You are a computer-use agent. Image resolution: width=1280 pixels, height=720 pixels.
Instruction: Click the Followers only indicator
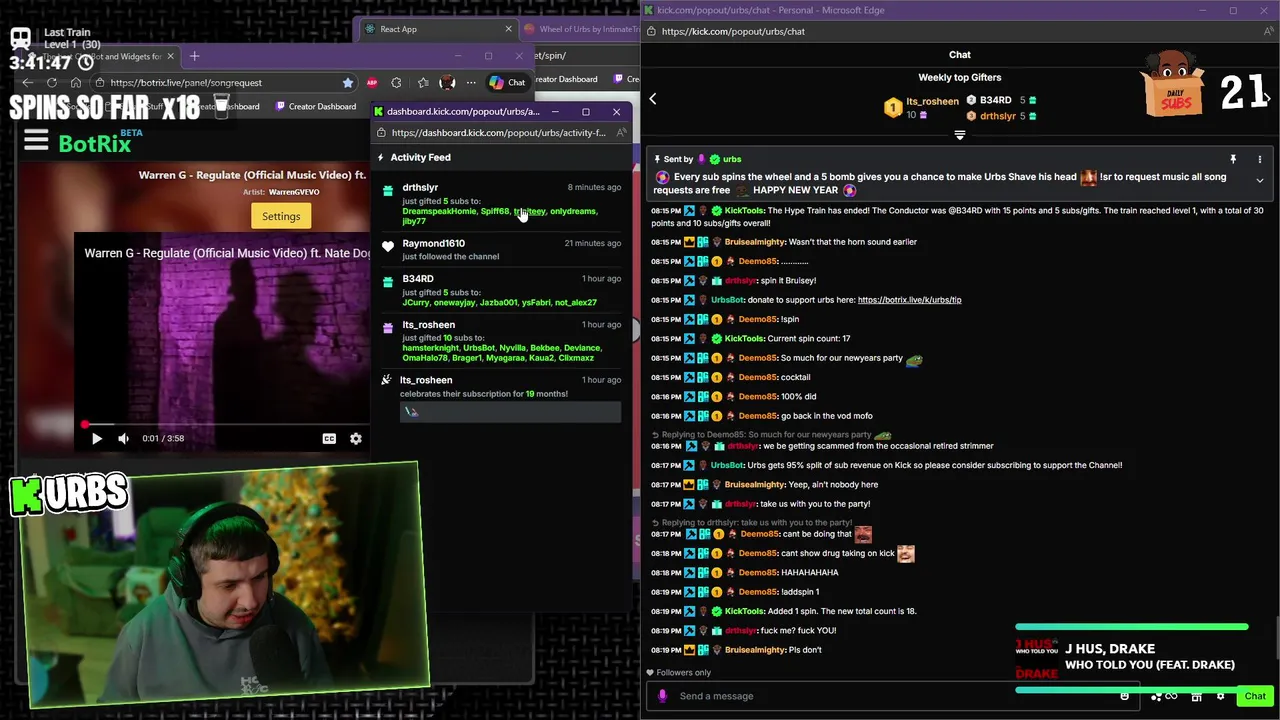coord(679,673)
